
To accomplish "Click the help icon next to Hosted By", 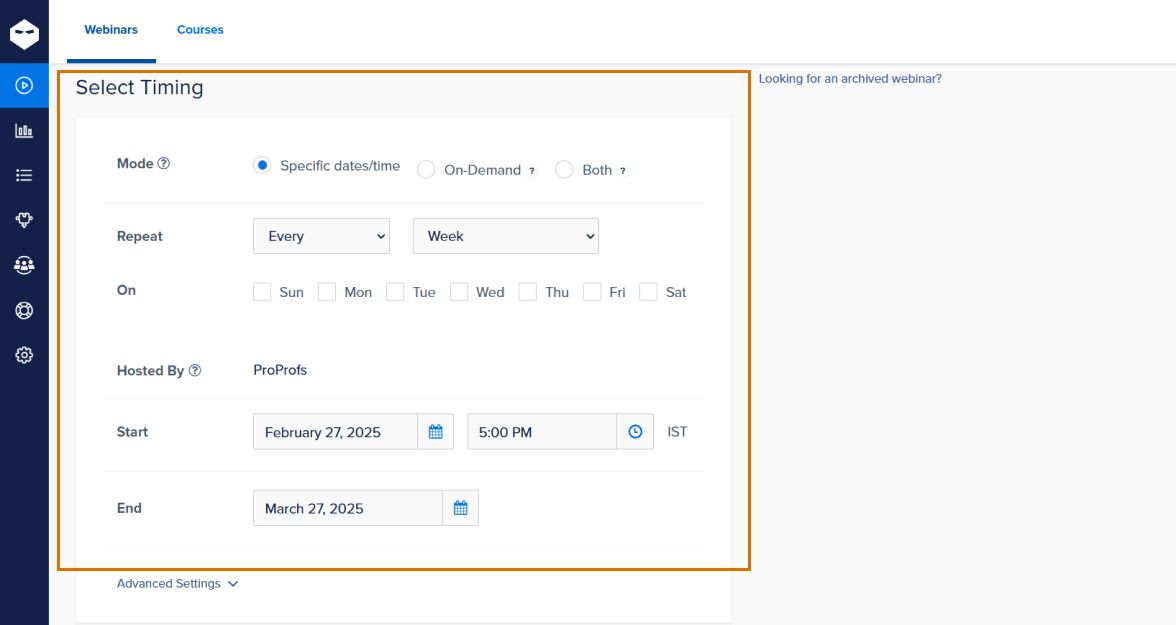I will point(195,370).
